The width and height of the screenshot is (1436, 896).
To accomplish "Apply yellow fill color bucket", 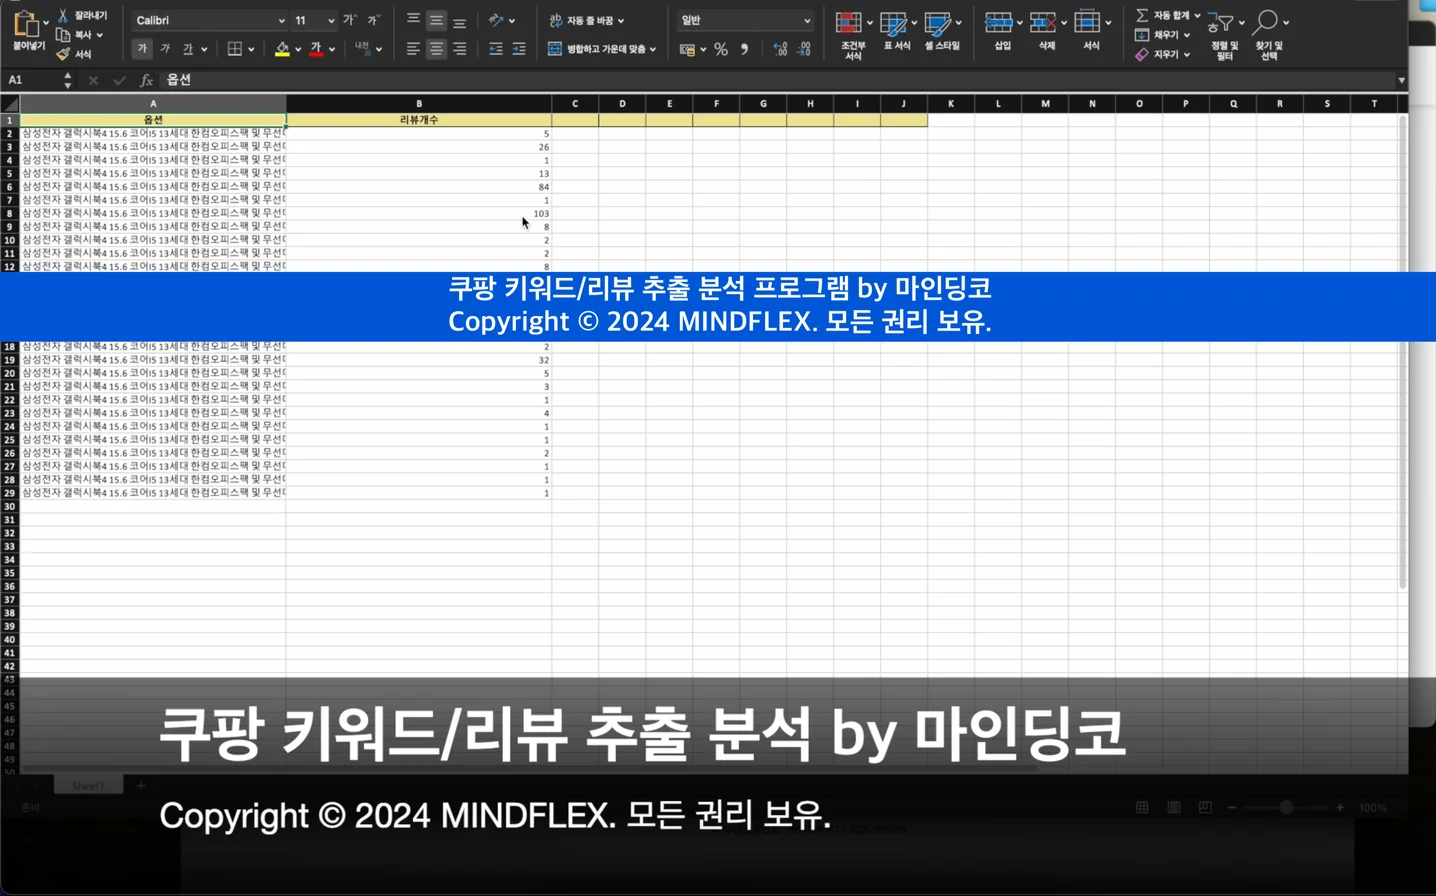I will click(x=282, y=49).
